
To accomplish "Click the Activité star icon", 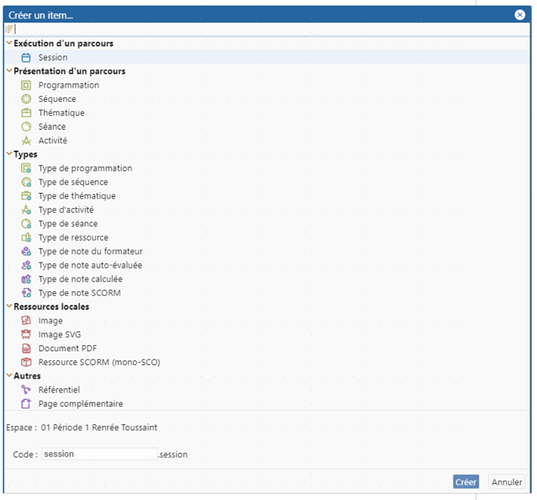I will (x=26, y=140).
